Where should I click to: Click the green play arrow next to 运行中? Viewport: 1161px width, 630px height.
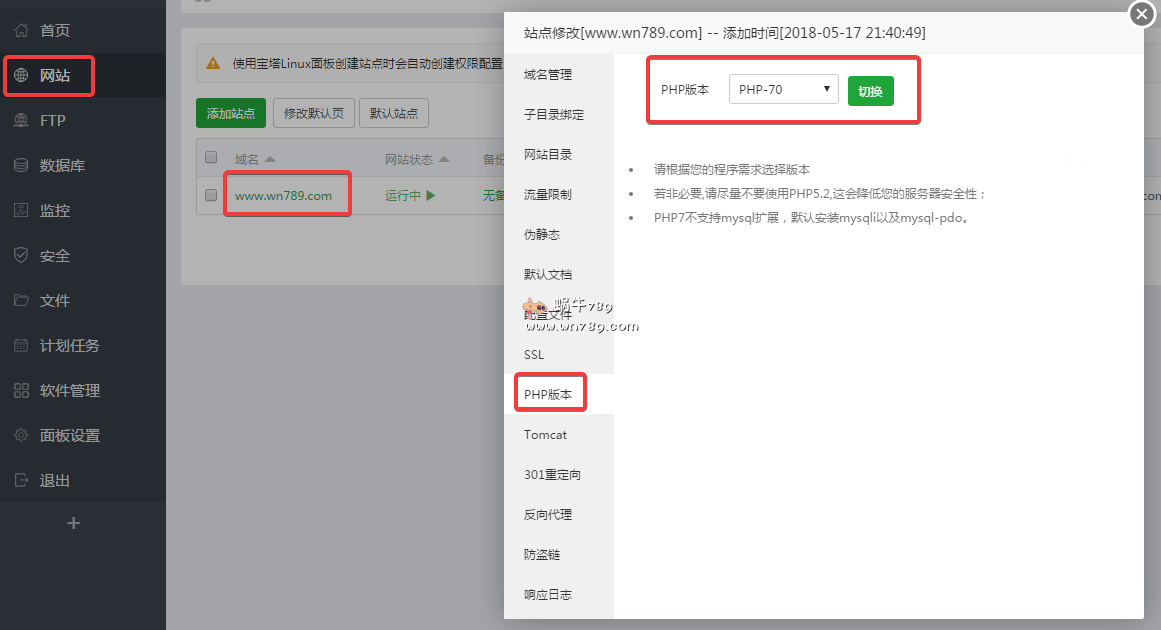(431, 195)
